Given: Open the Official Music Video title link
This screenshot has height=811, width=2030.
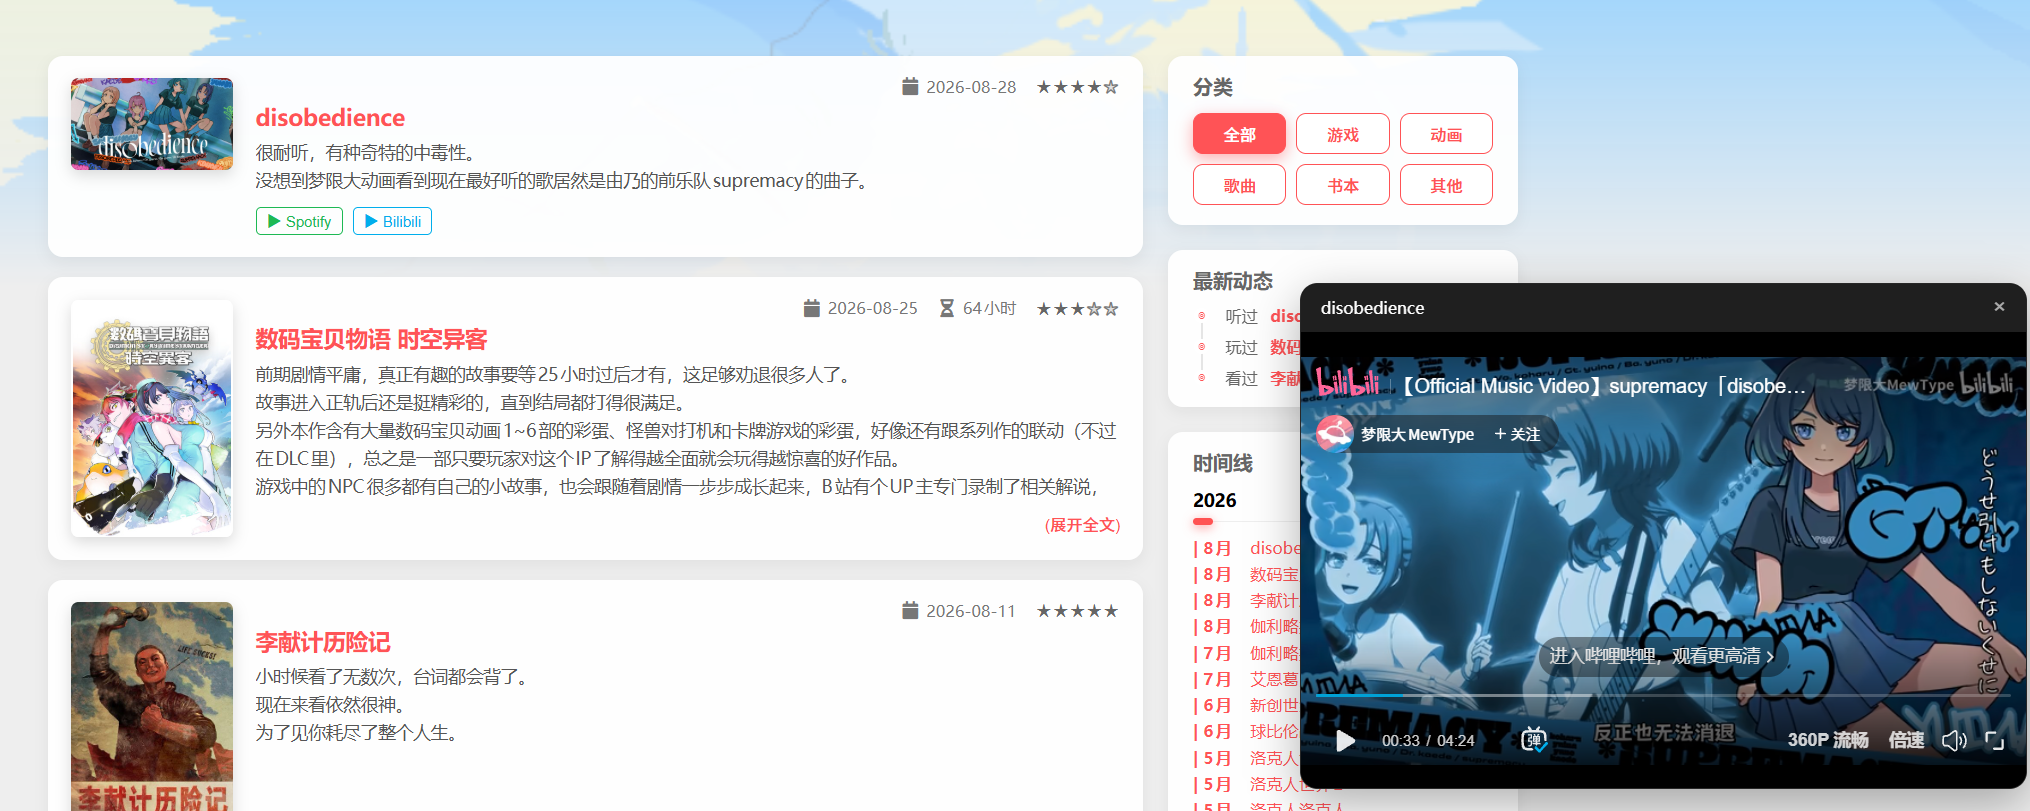Looking at the screenshot, I should 1603,386.
